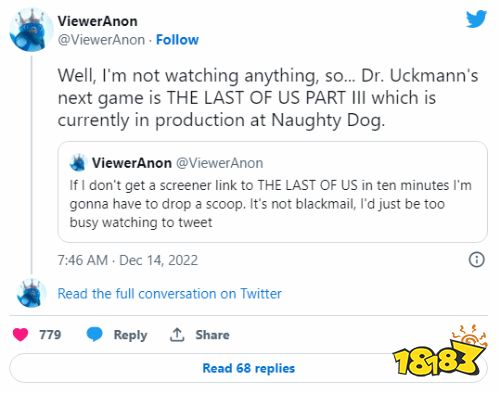Viewport: 500px width, 393px height.
Task: Click the small avatar in quoted tweet
Action: (78, 163)
